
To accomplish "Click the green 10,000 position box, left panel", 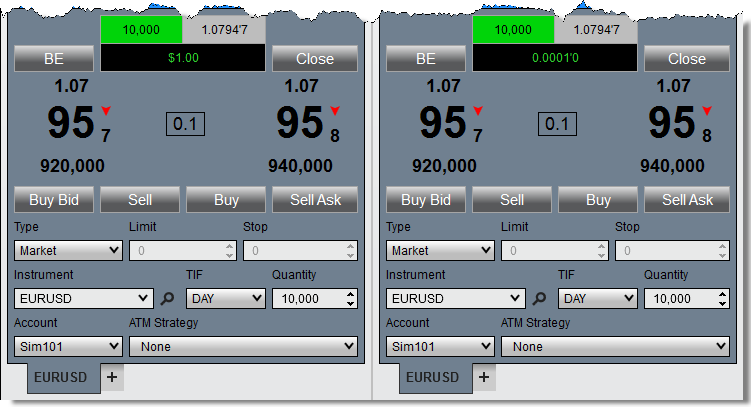I will point(141,30).
